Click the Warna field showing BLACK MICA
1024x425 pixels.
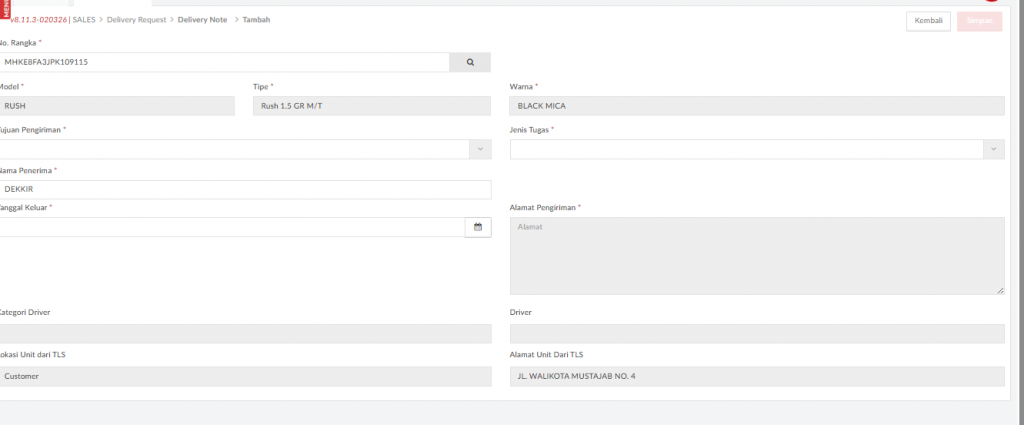tap(756, 106)
